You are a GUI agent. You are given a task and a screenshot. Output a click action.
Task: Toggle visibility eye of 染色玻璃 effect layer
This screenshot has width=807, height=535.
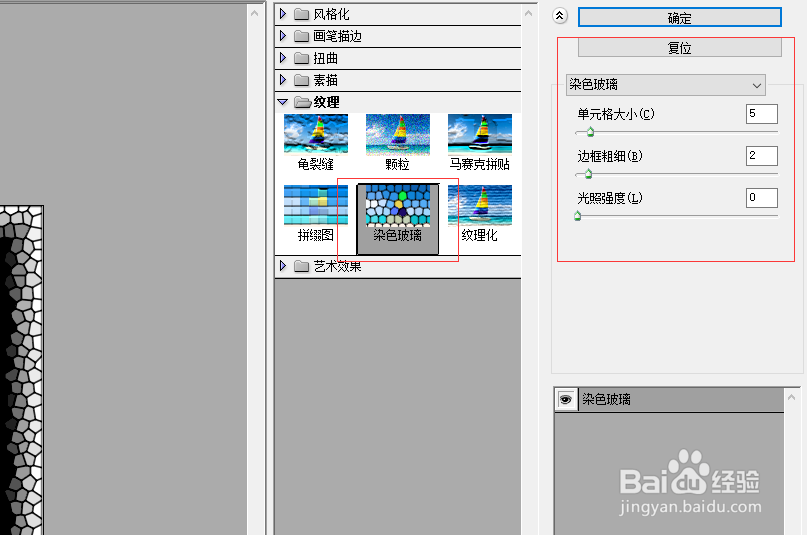tap(566, 400)
